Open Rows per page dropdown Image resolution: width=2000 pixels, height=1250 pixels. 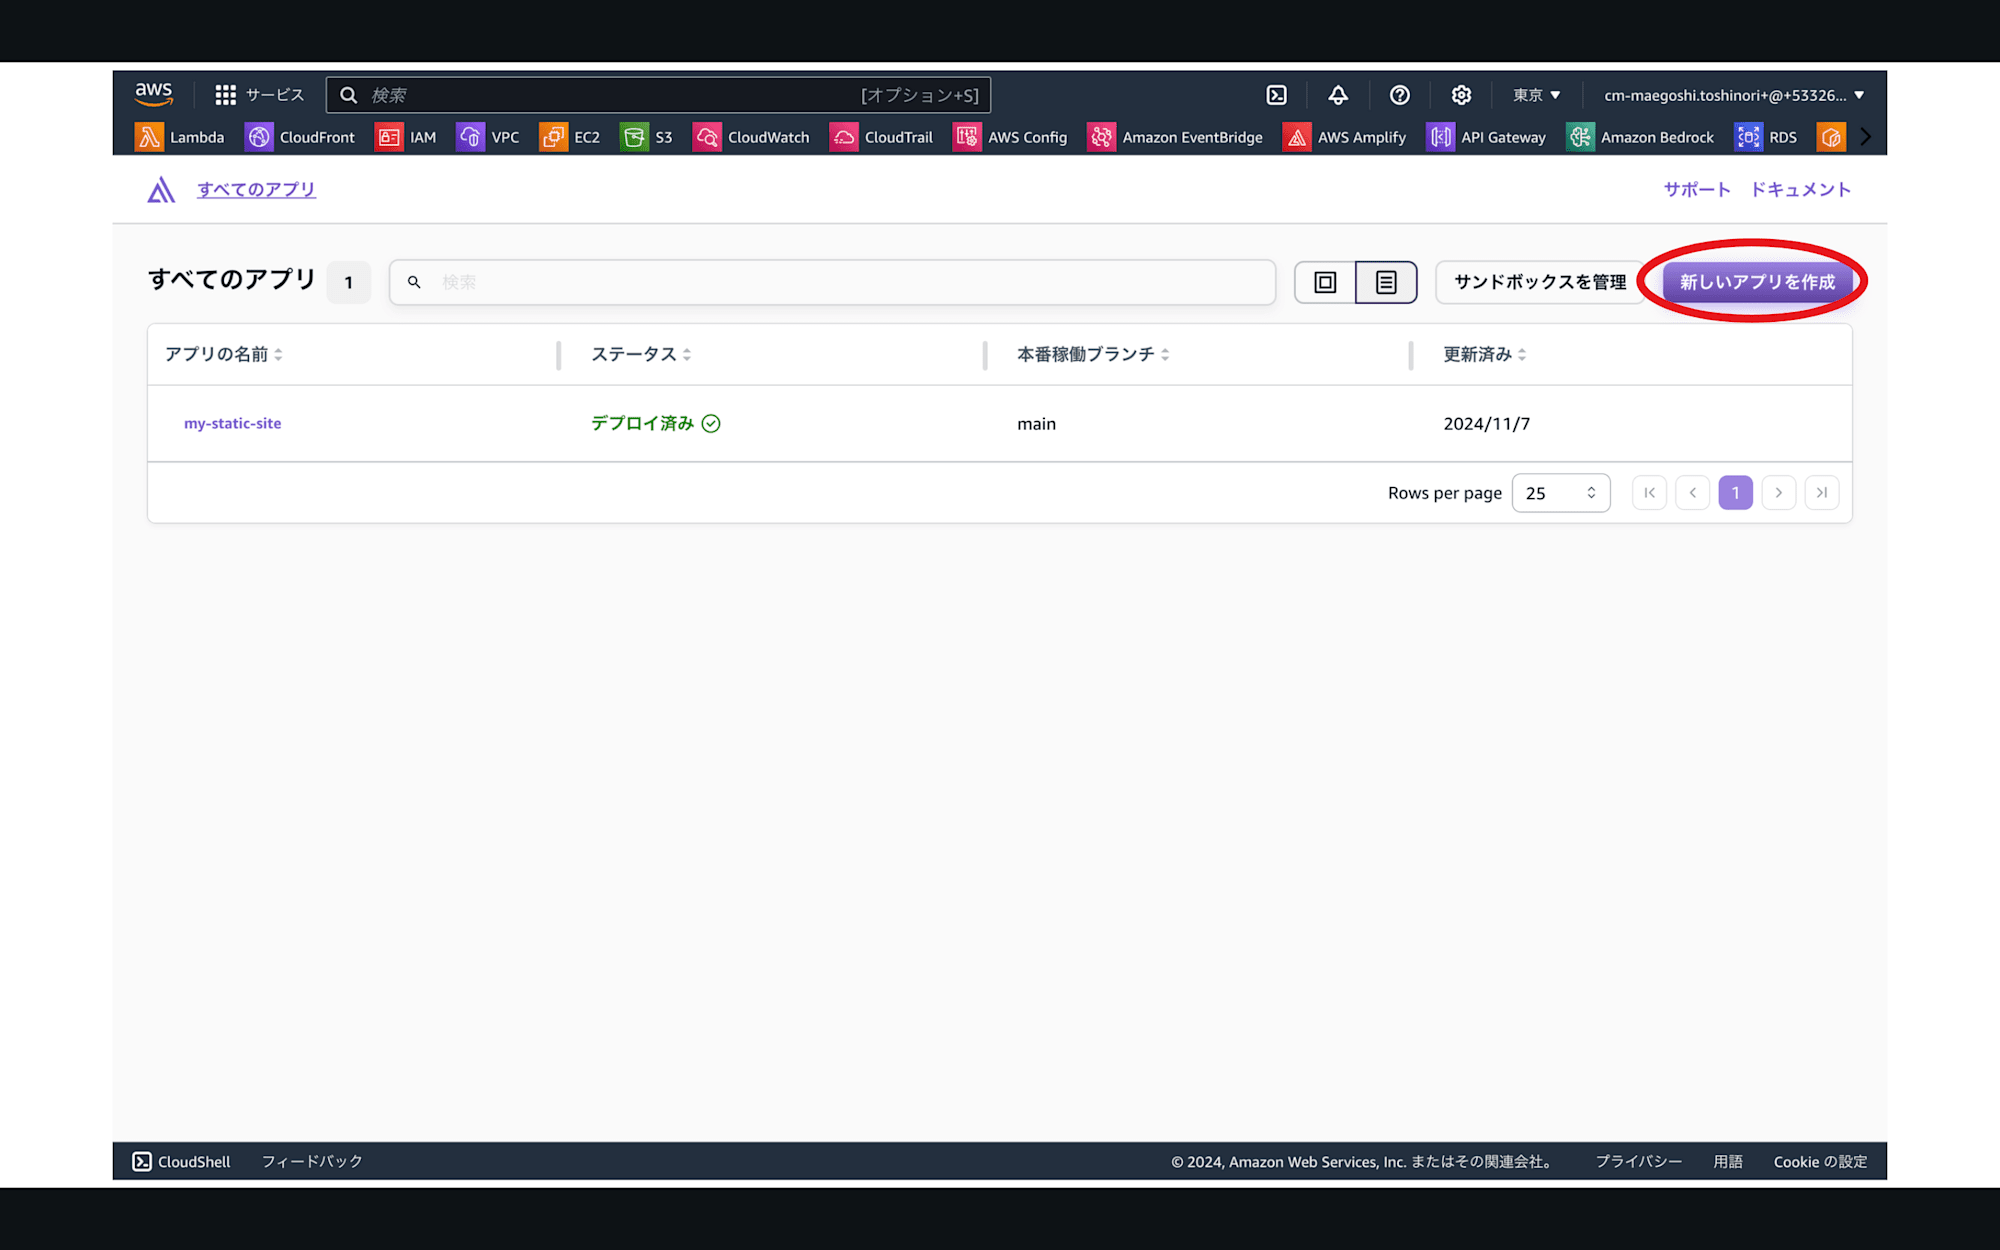[1561, 493]
